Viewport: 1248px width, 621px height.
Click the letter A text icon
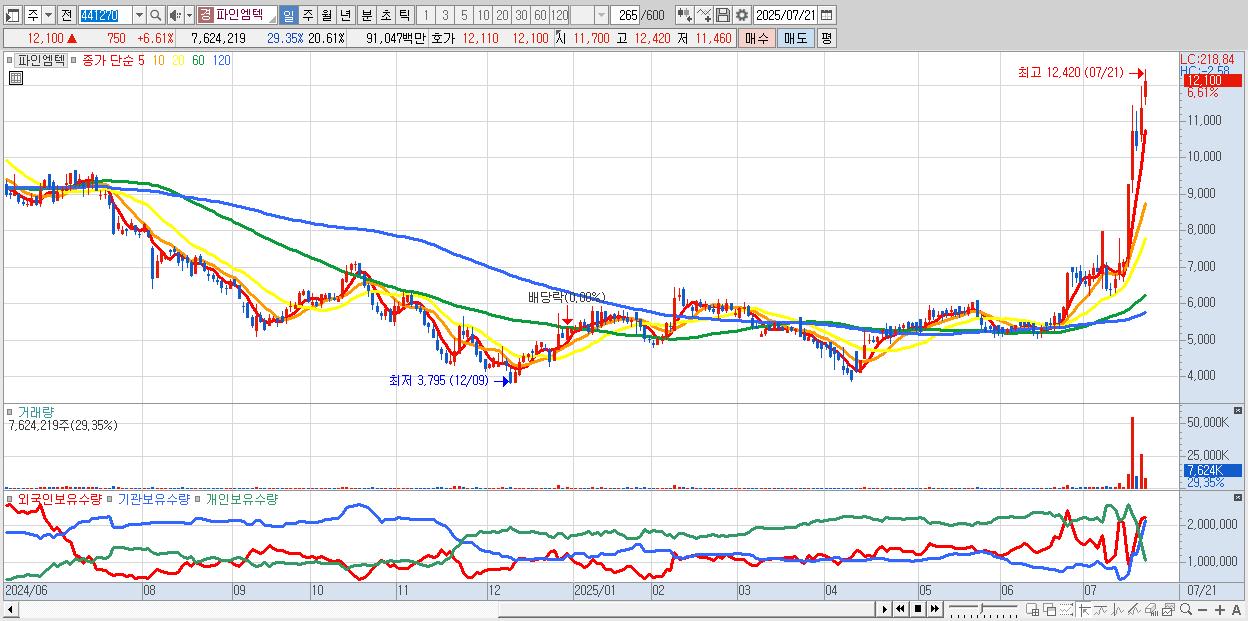tap(1236, 610)
